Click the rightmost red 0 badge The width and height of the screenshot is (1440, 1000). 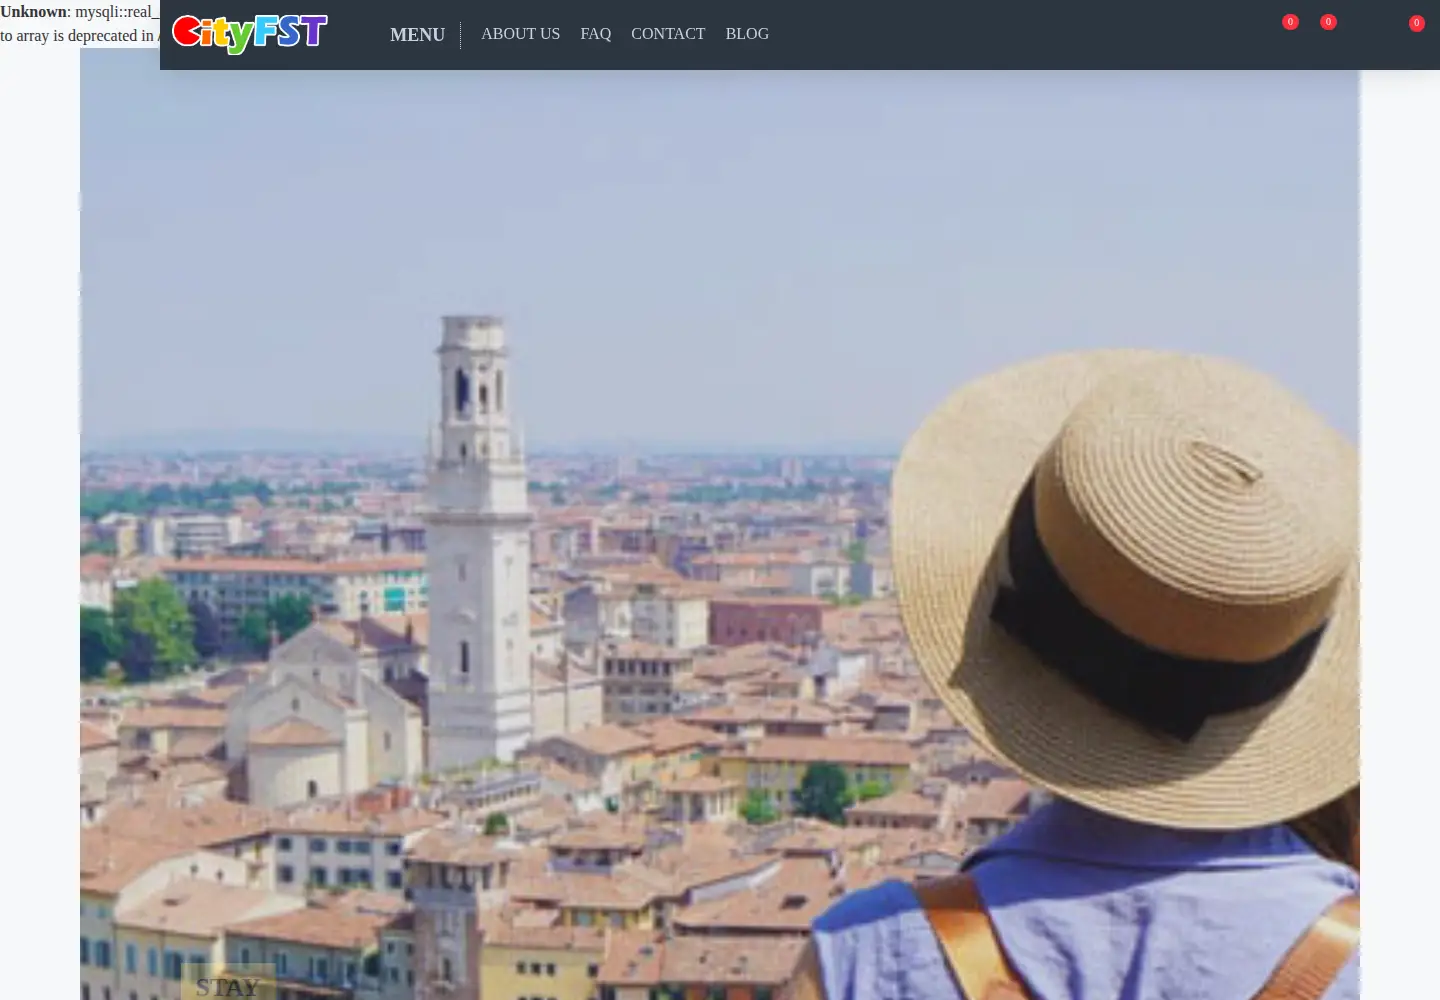[1416, 23]
